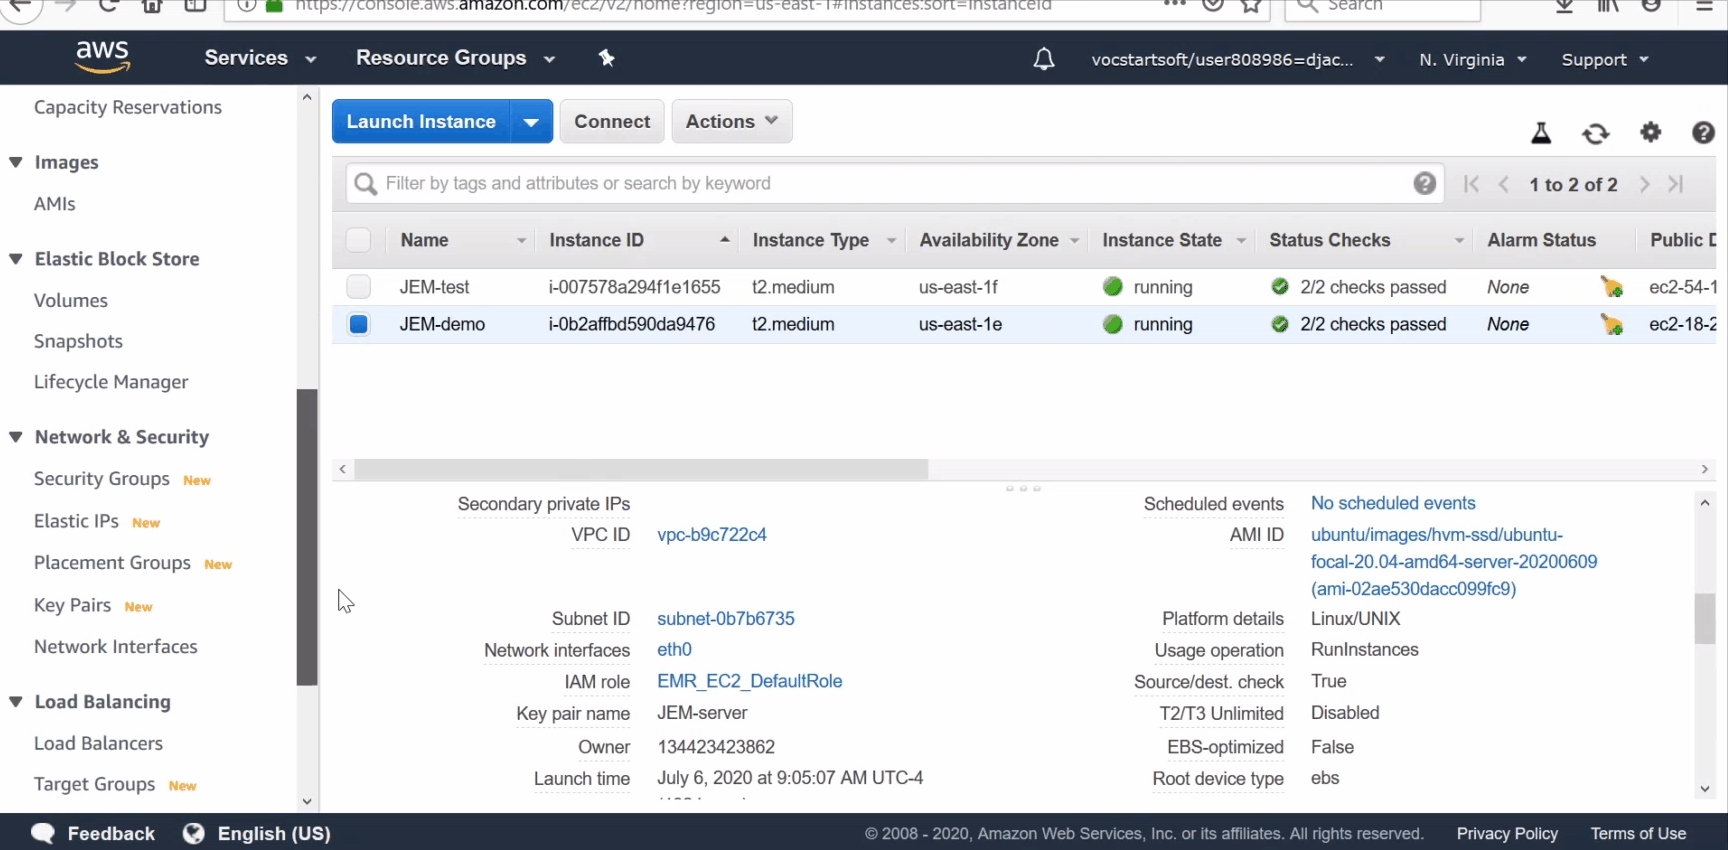This screenshot has height=850, width=1728.
Task: Open the vpc-b9c722c4 link
Action: 711,534
